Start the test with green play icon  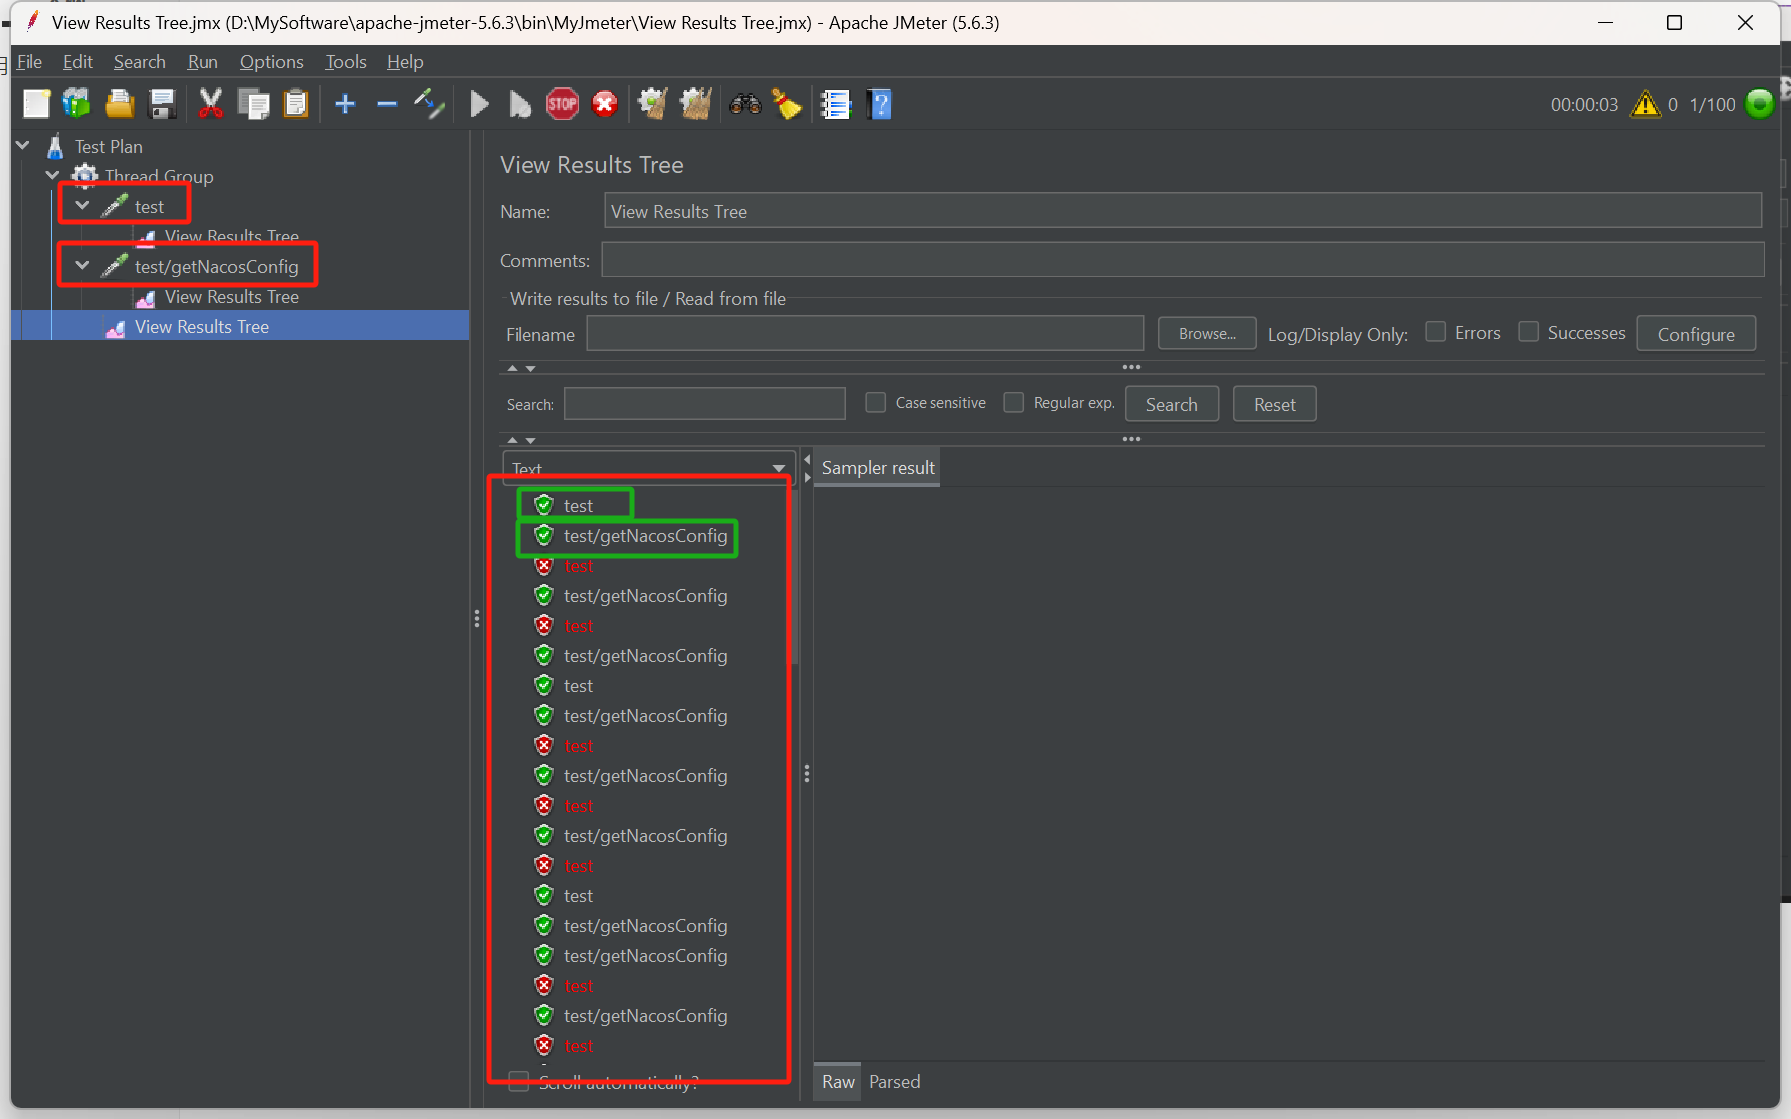click(x=479, y=104)
